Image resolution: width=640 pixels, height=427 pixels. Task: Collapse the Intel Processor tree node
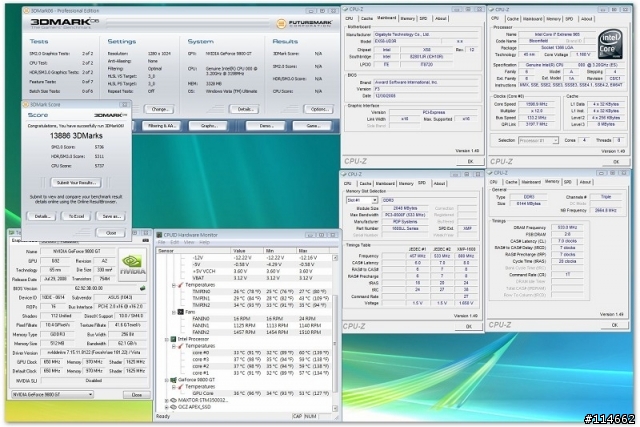[x=167, y=339]
